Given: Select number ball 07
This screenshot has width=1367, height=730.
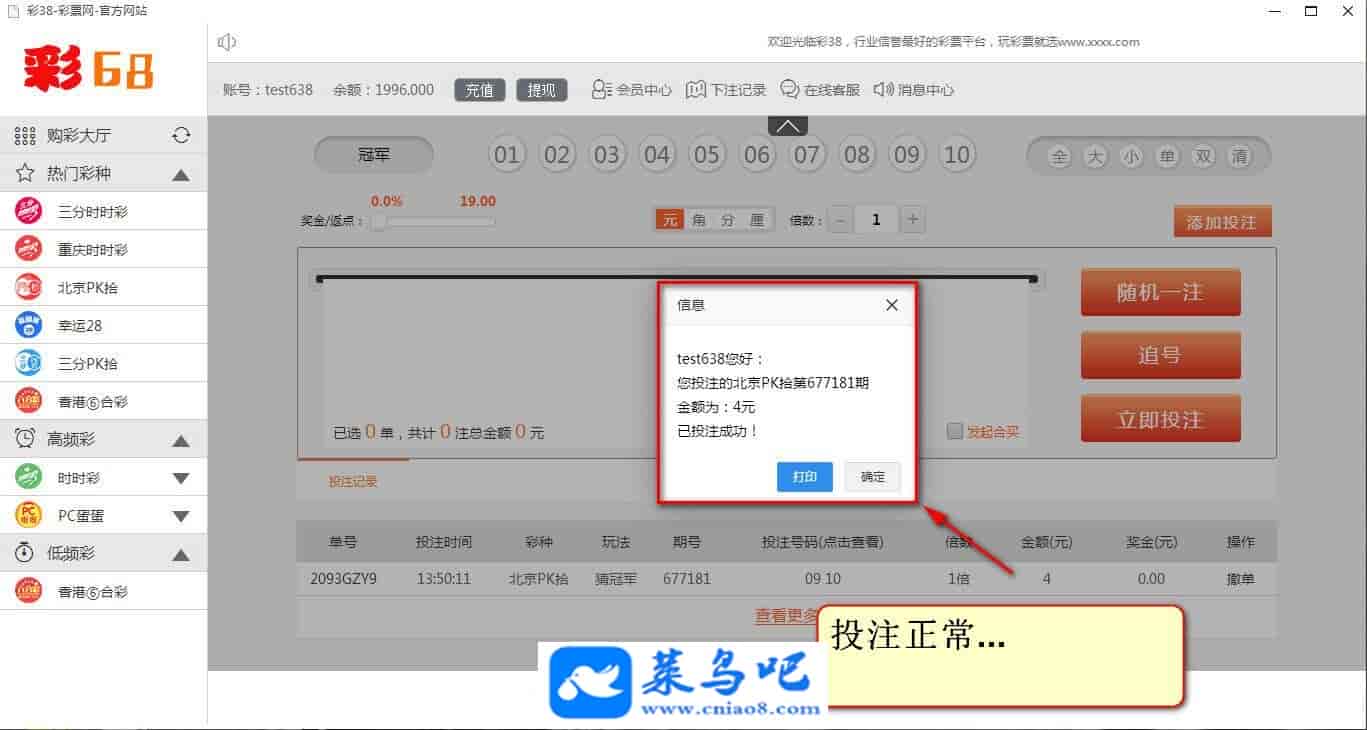Looking at the screenshot, I should [x=807, y=155].
